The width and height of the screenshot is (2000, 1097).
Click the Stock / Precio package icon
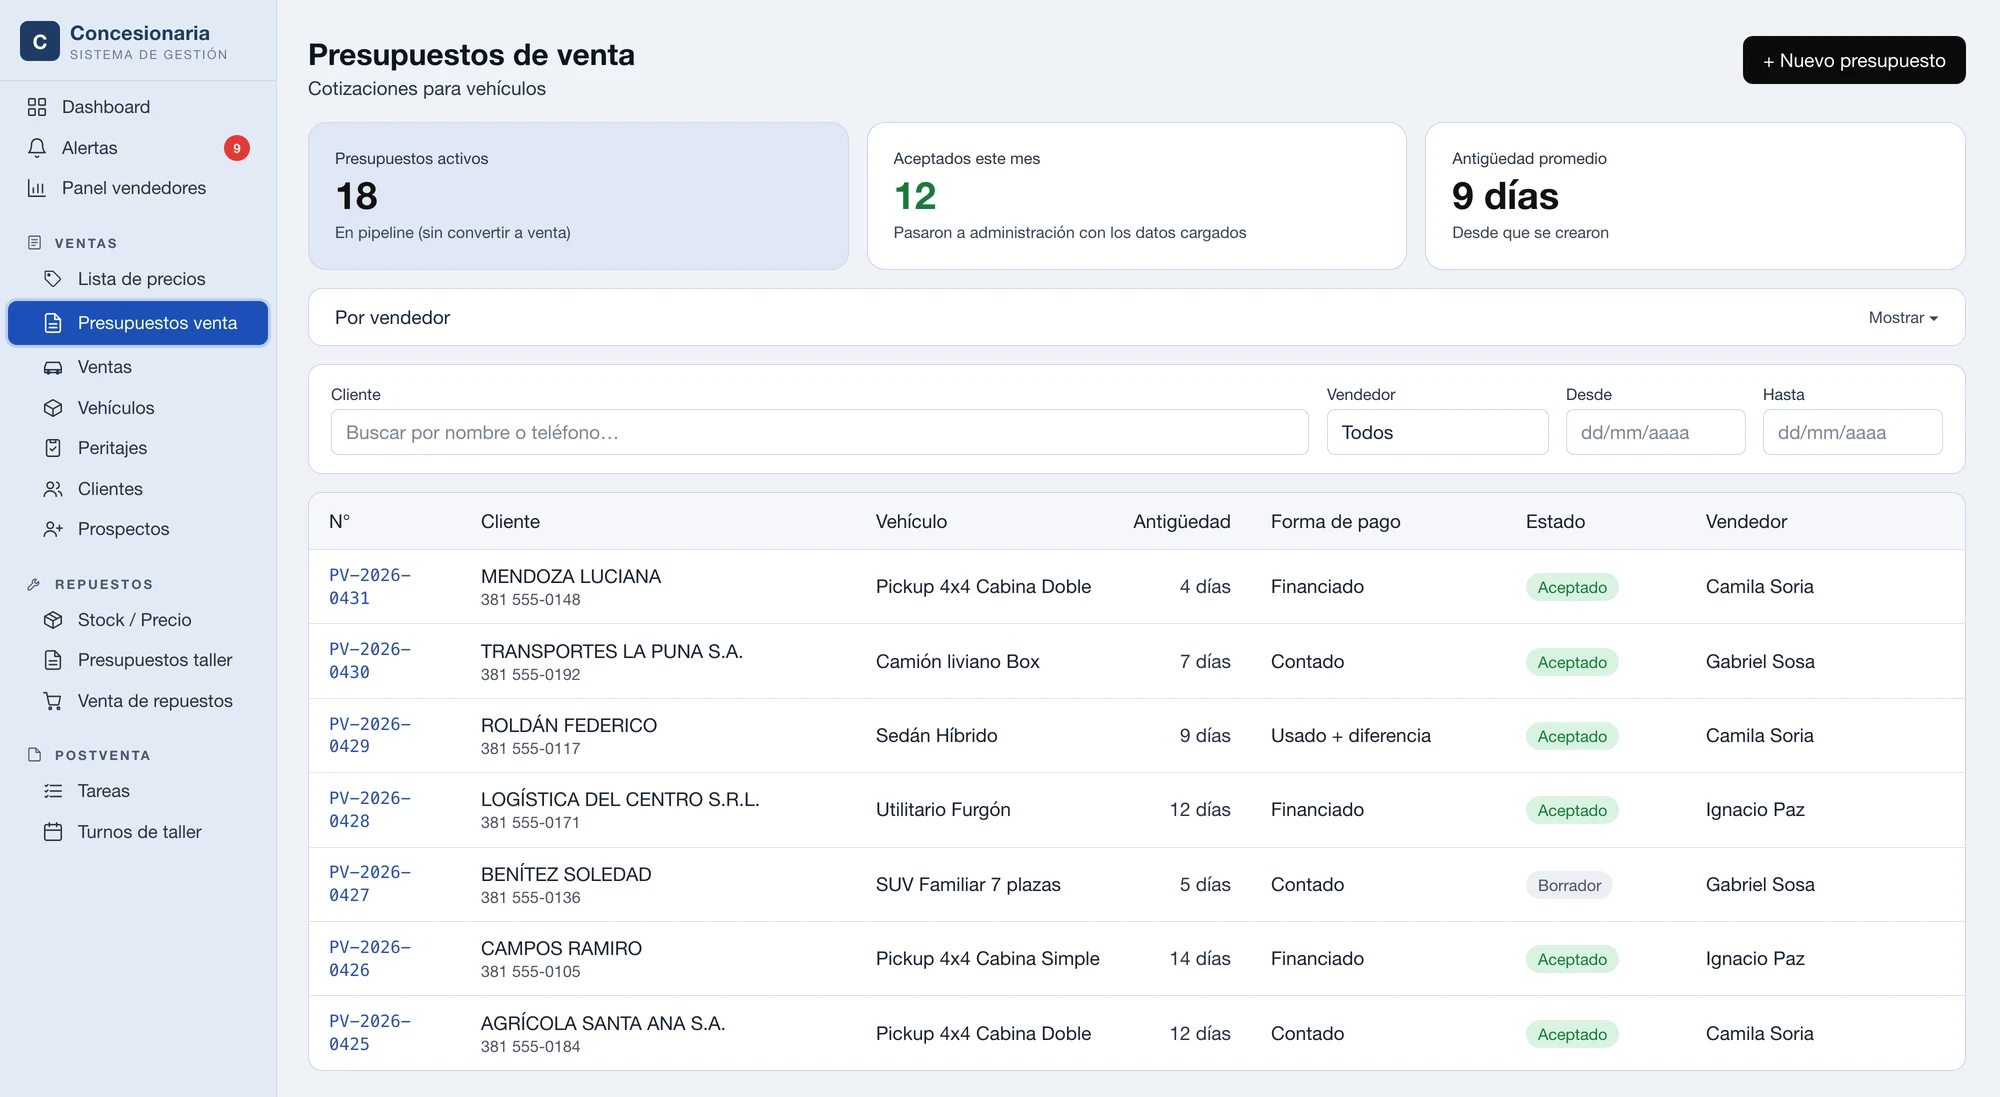pos(53,620)
